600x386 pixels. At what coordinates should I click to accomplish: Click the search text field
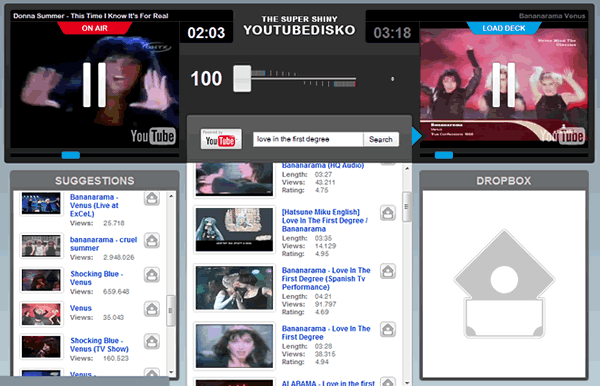click(308, 139)
